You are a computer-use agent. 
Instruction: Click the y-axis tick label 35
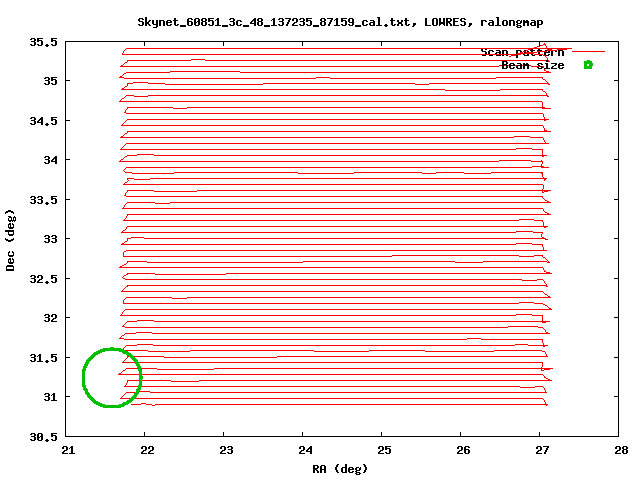[x=51, y=81]
